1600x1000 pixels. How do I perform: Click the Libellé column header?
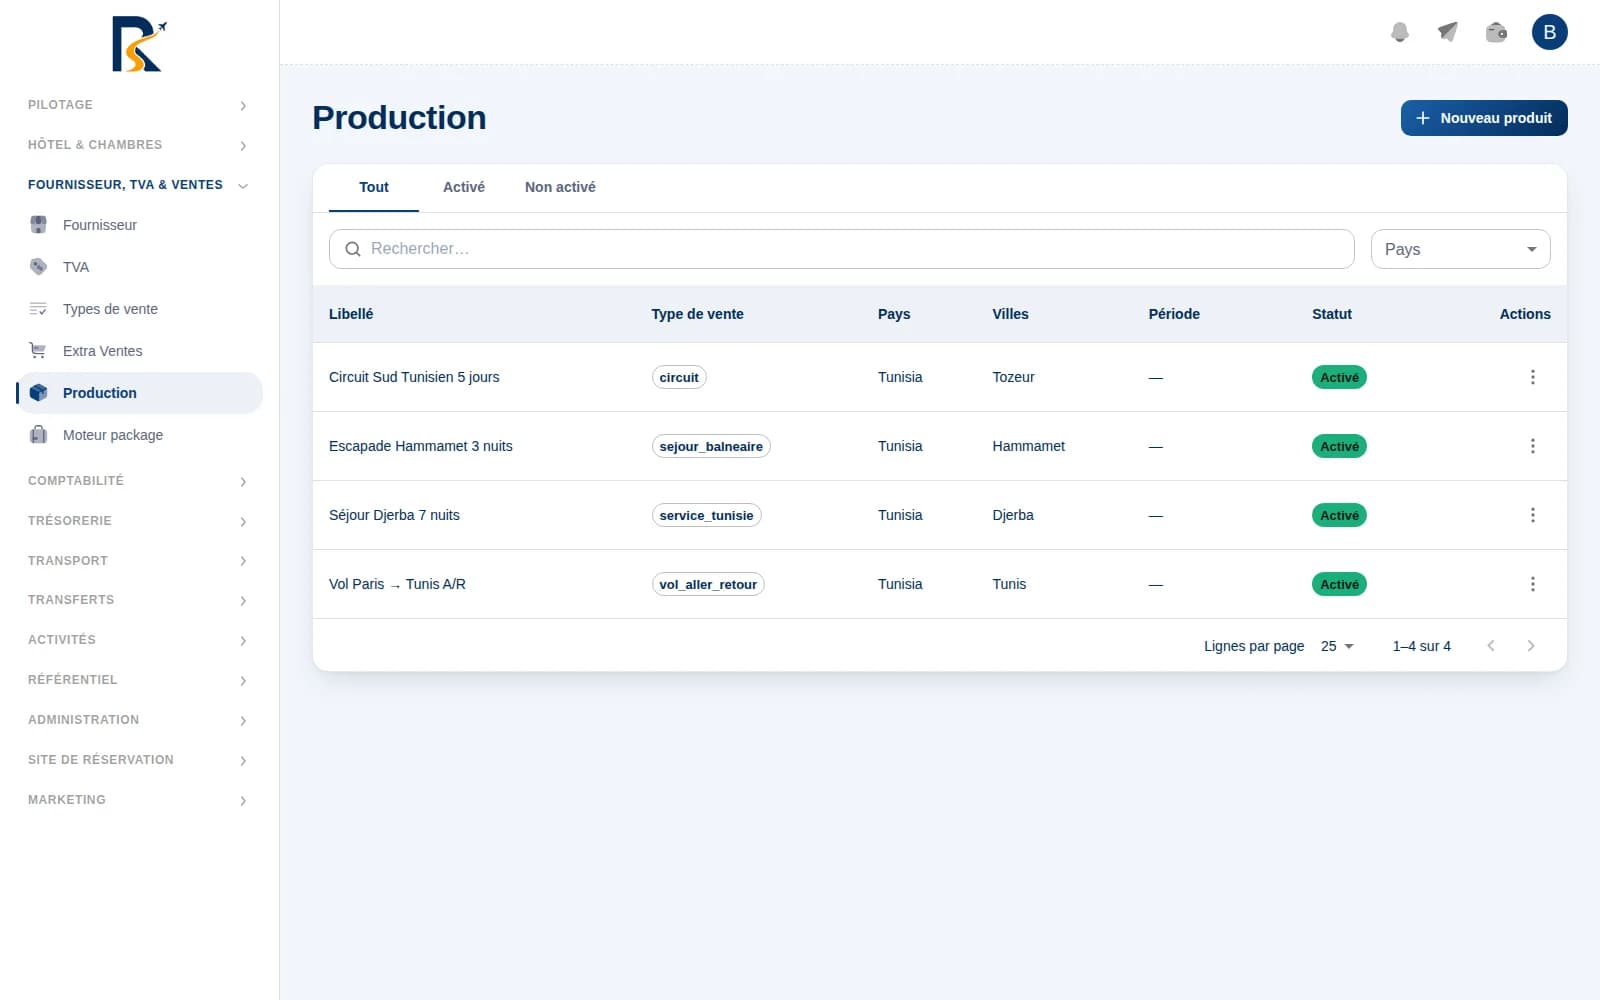click(x=351, y=314)
